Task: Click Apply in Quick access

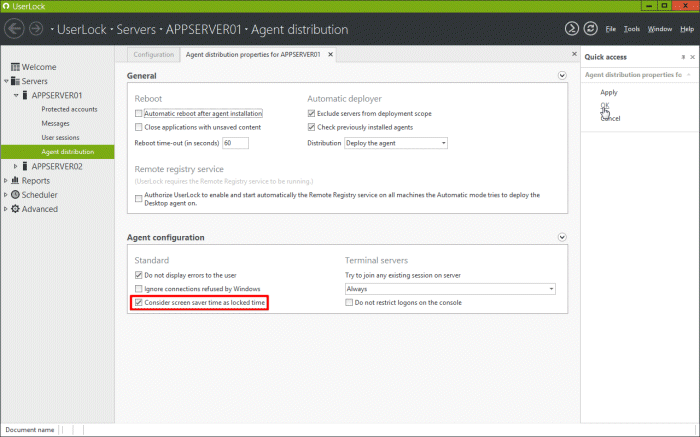Action: [609, 92]
